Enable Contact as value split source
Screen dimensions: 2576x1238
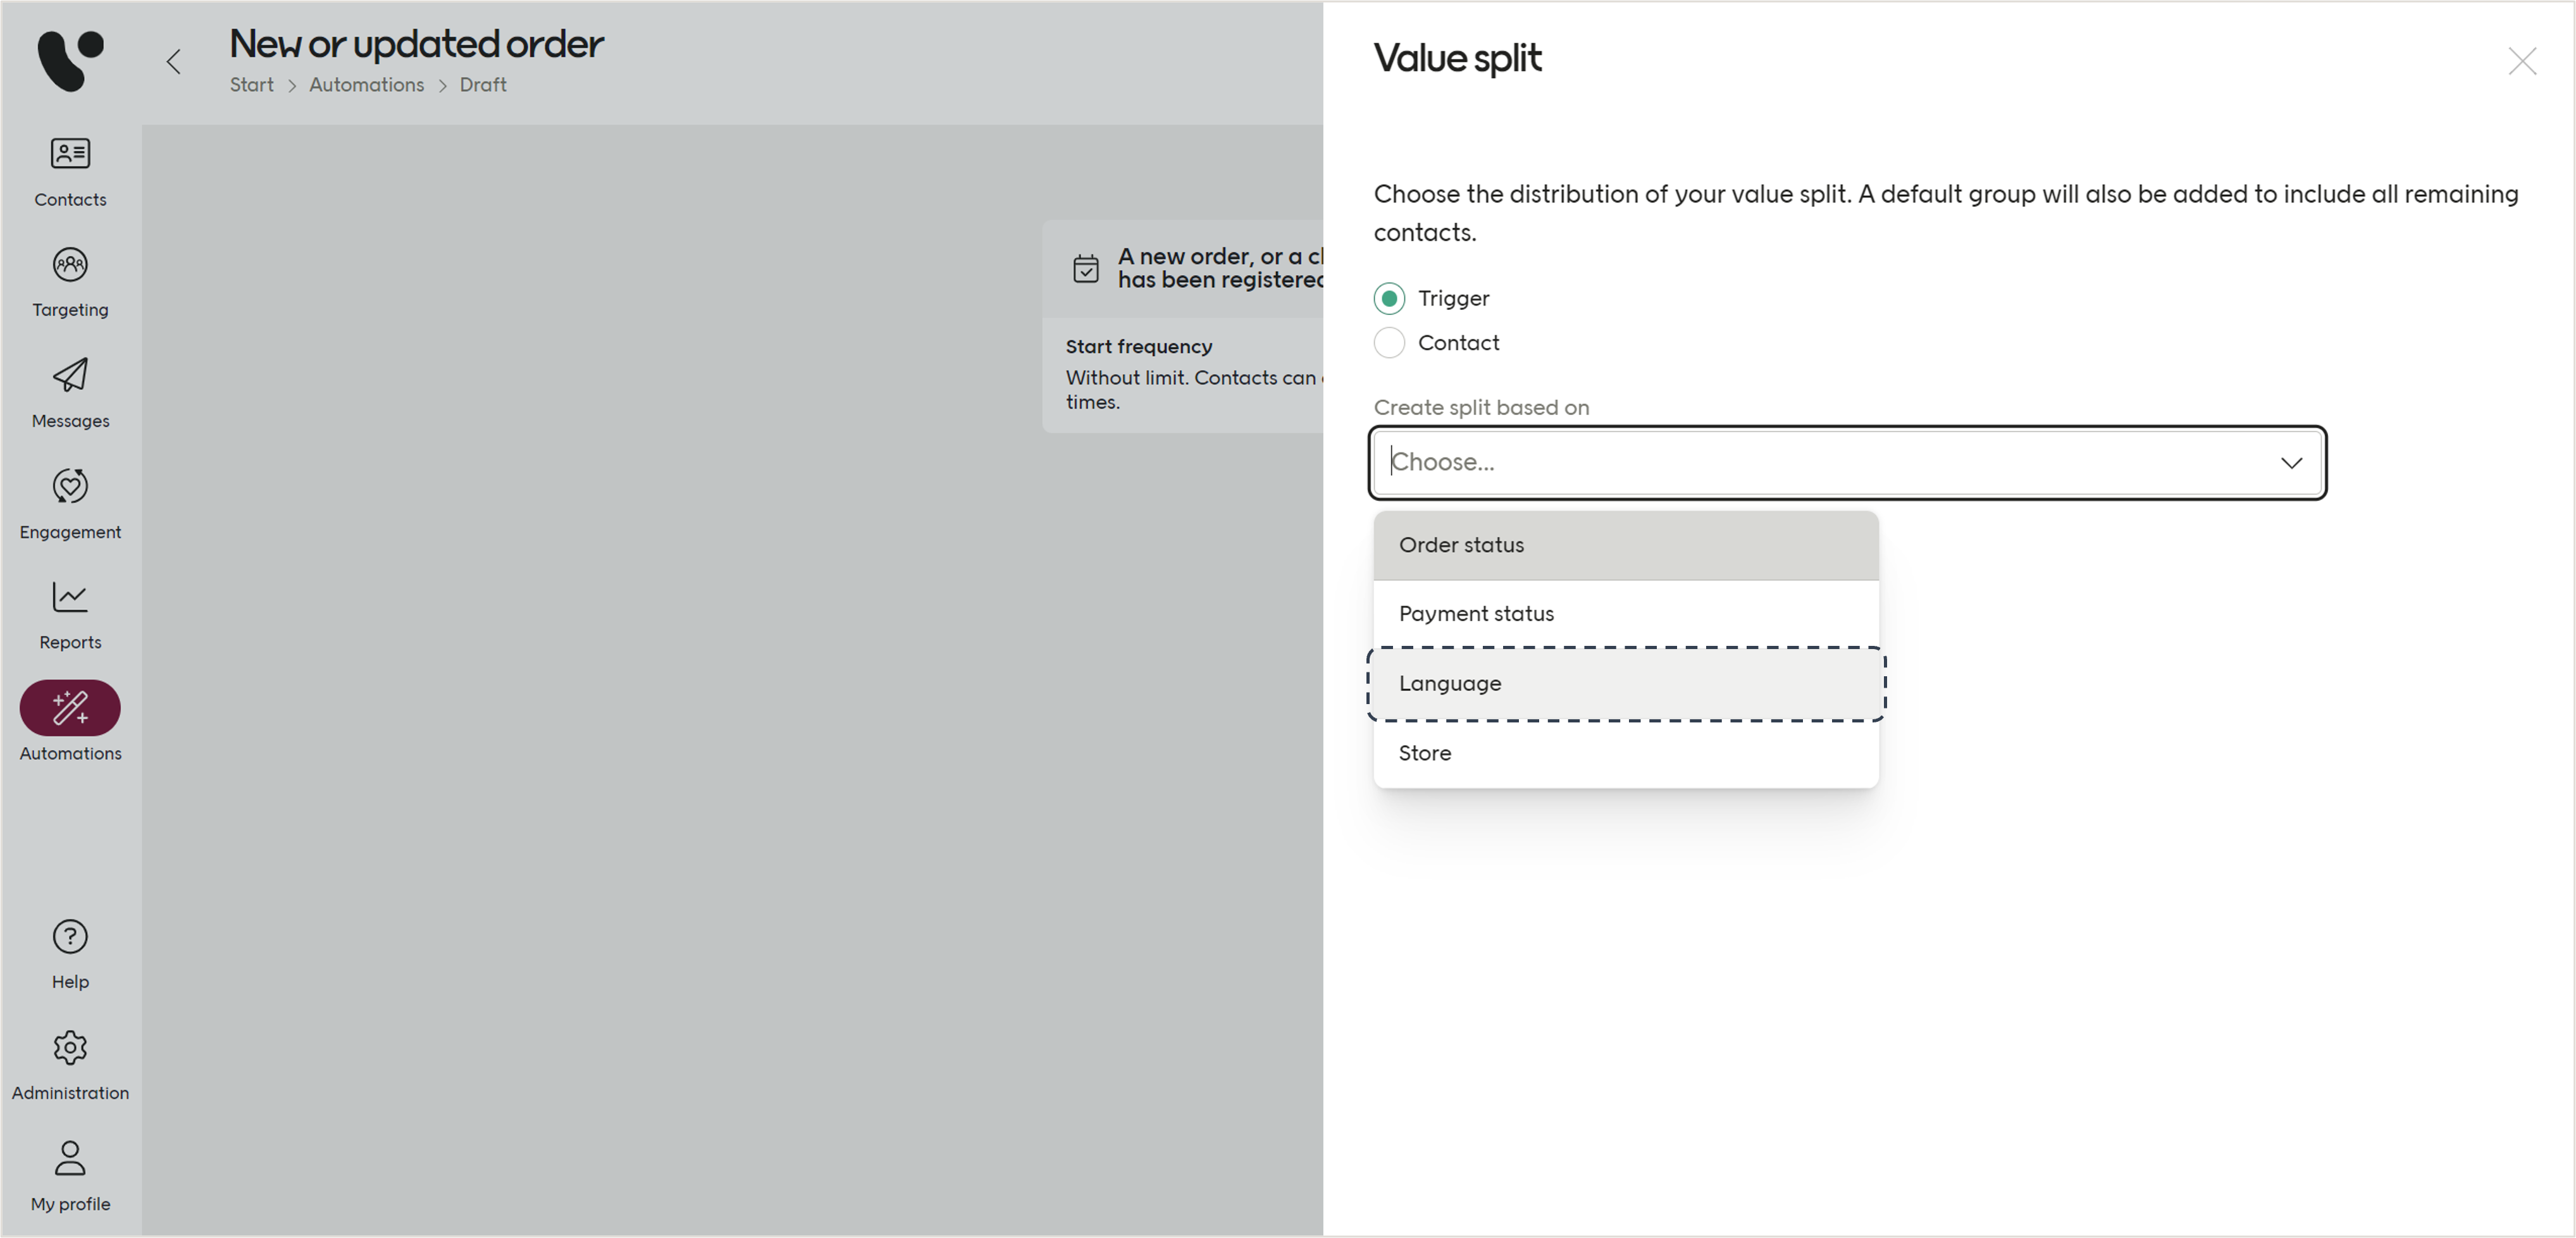[1389, 342]
